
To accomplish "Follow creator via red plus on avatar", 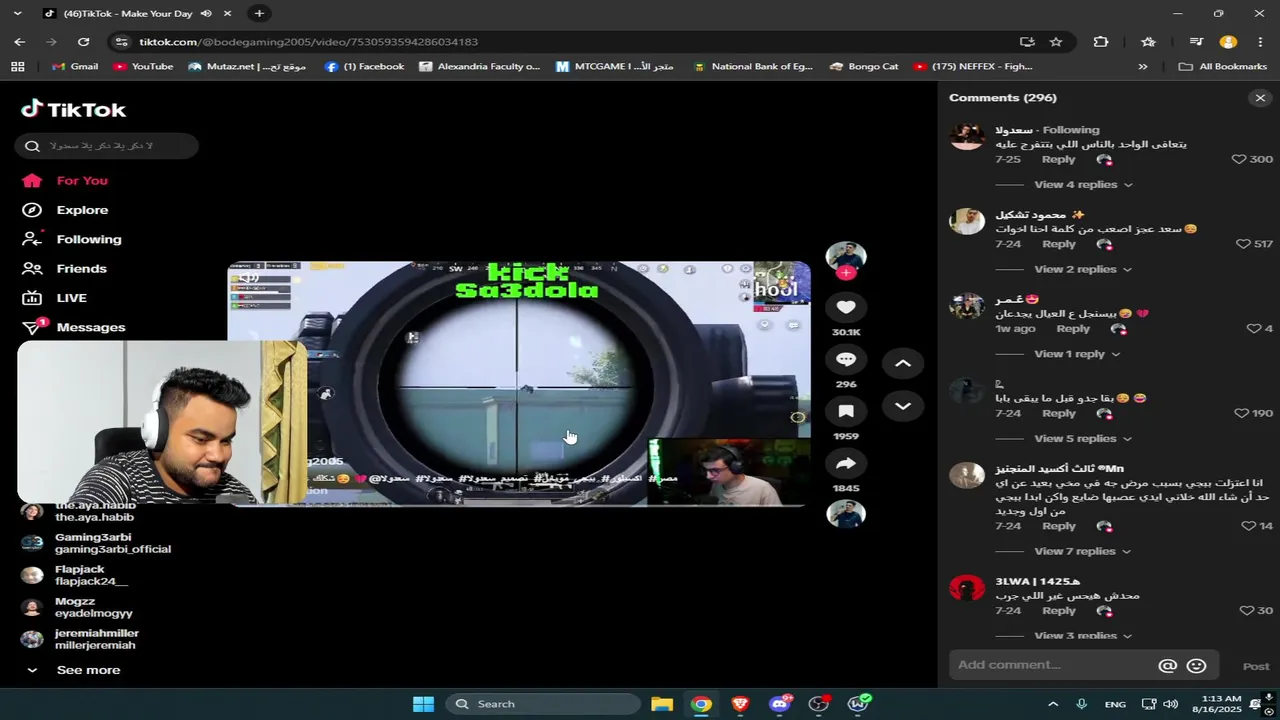I will click(846, 273).
